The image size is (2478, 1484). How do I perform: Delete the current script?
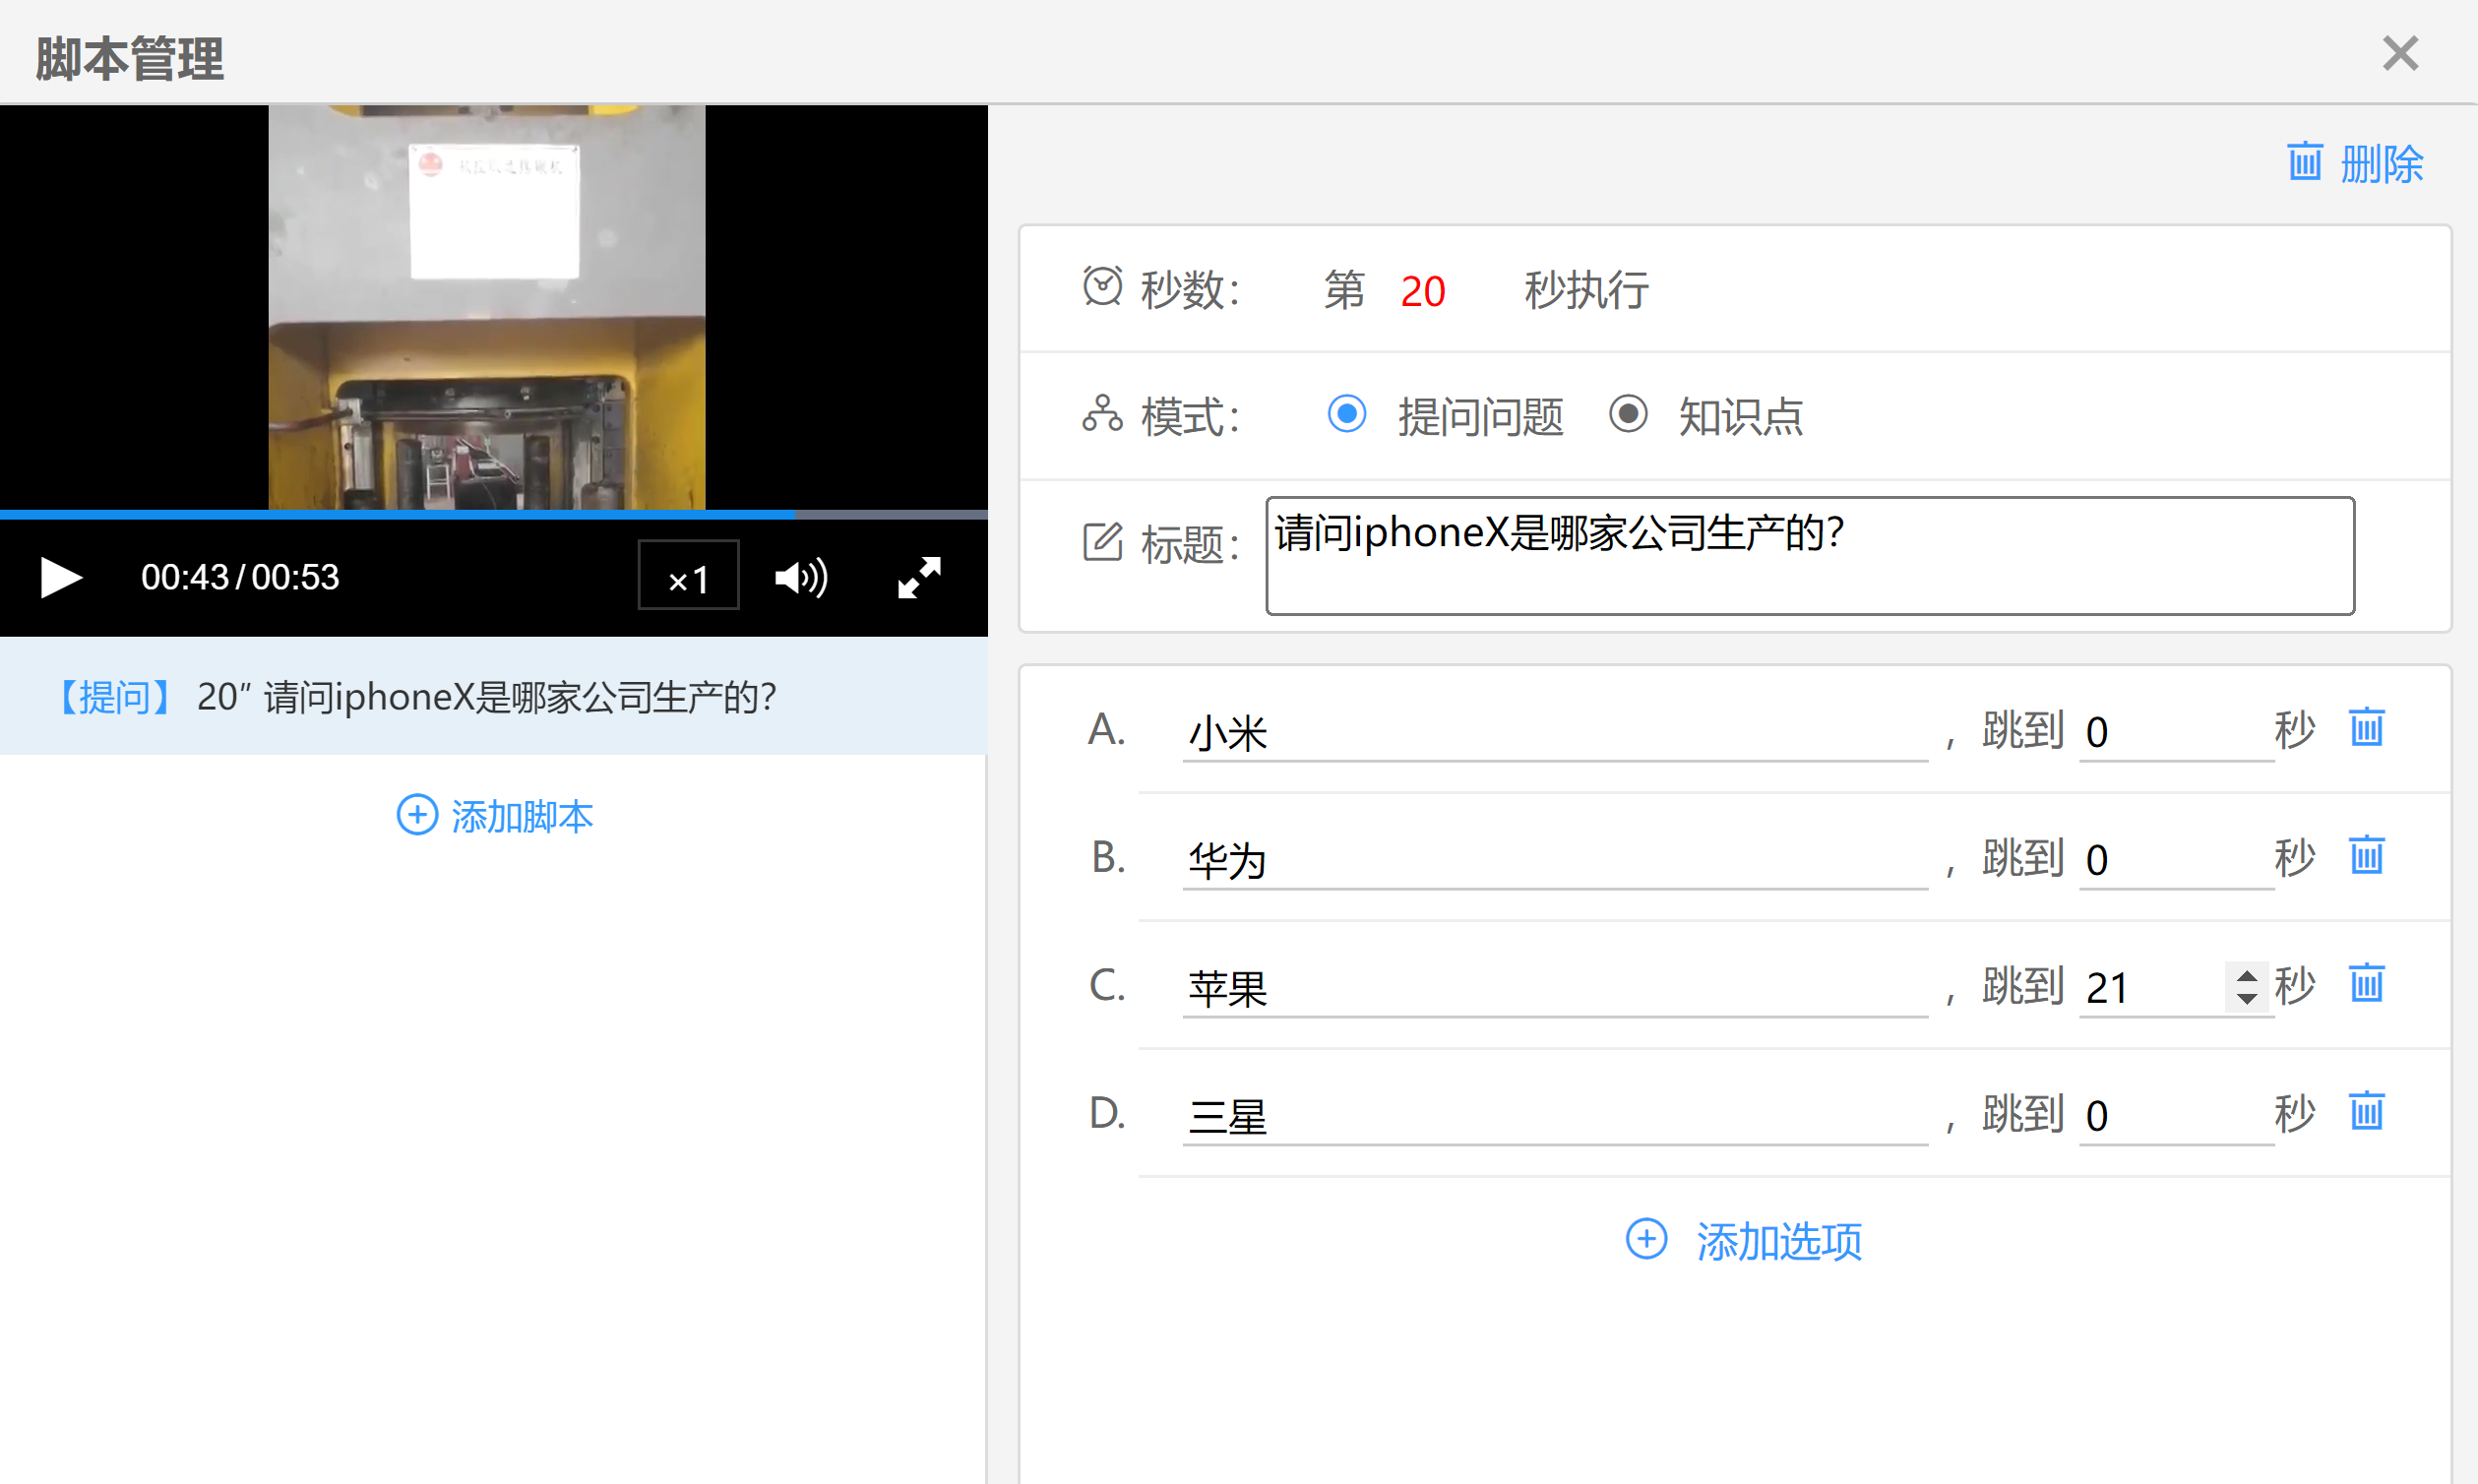tap(2356, 163)
